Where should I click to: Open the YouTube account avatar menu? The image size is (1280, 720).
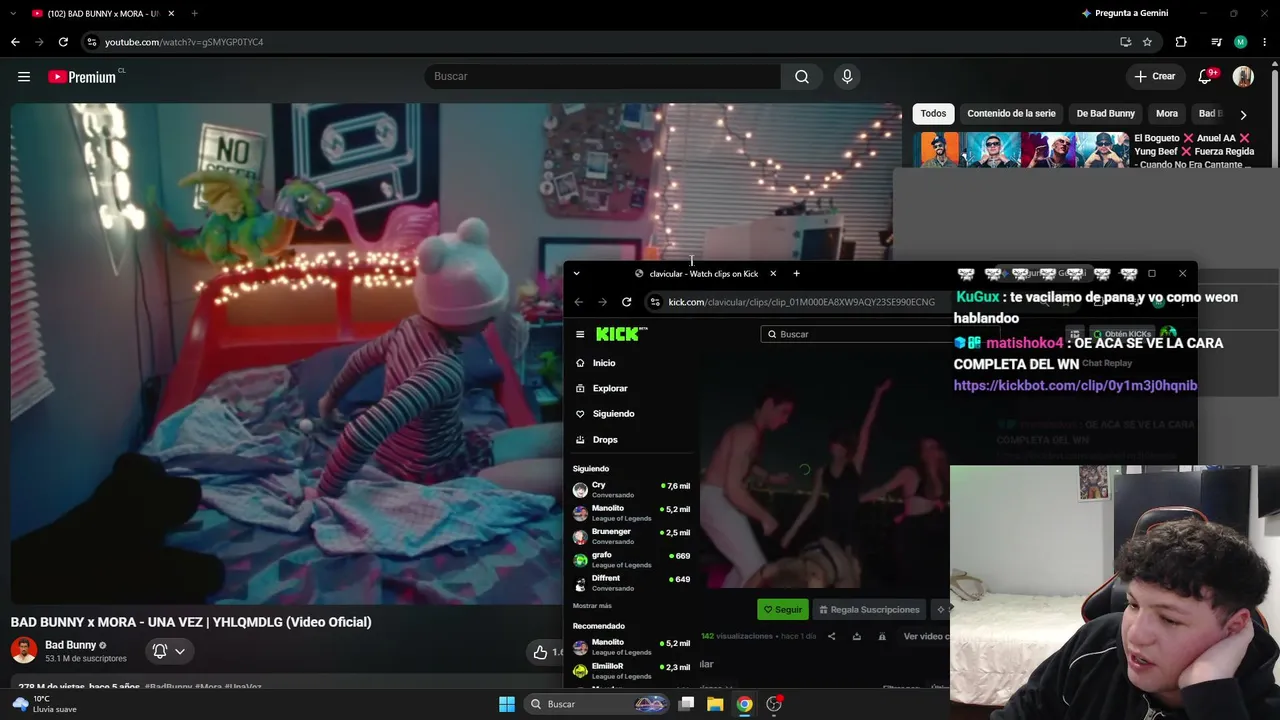1243,77
